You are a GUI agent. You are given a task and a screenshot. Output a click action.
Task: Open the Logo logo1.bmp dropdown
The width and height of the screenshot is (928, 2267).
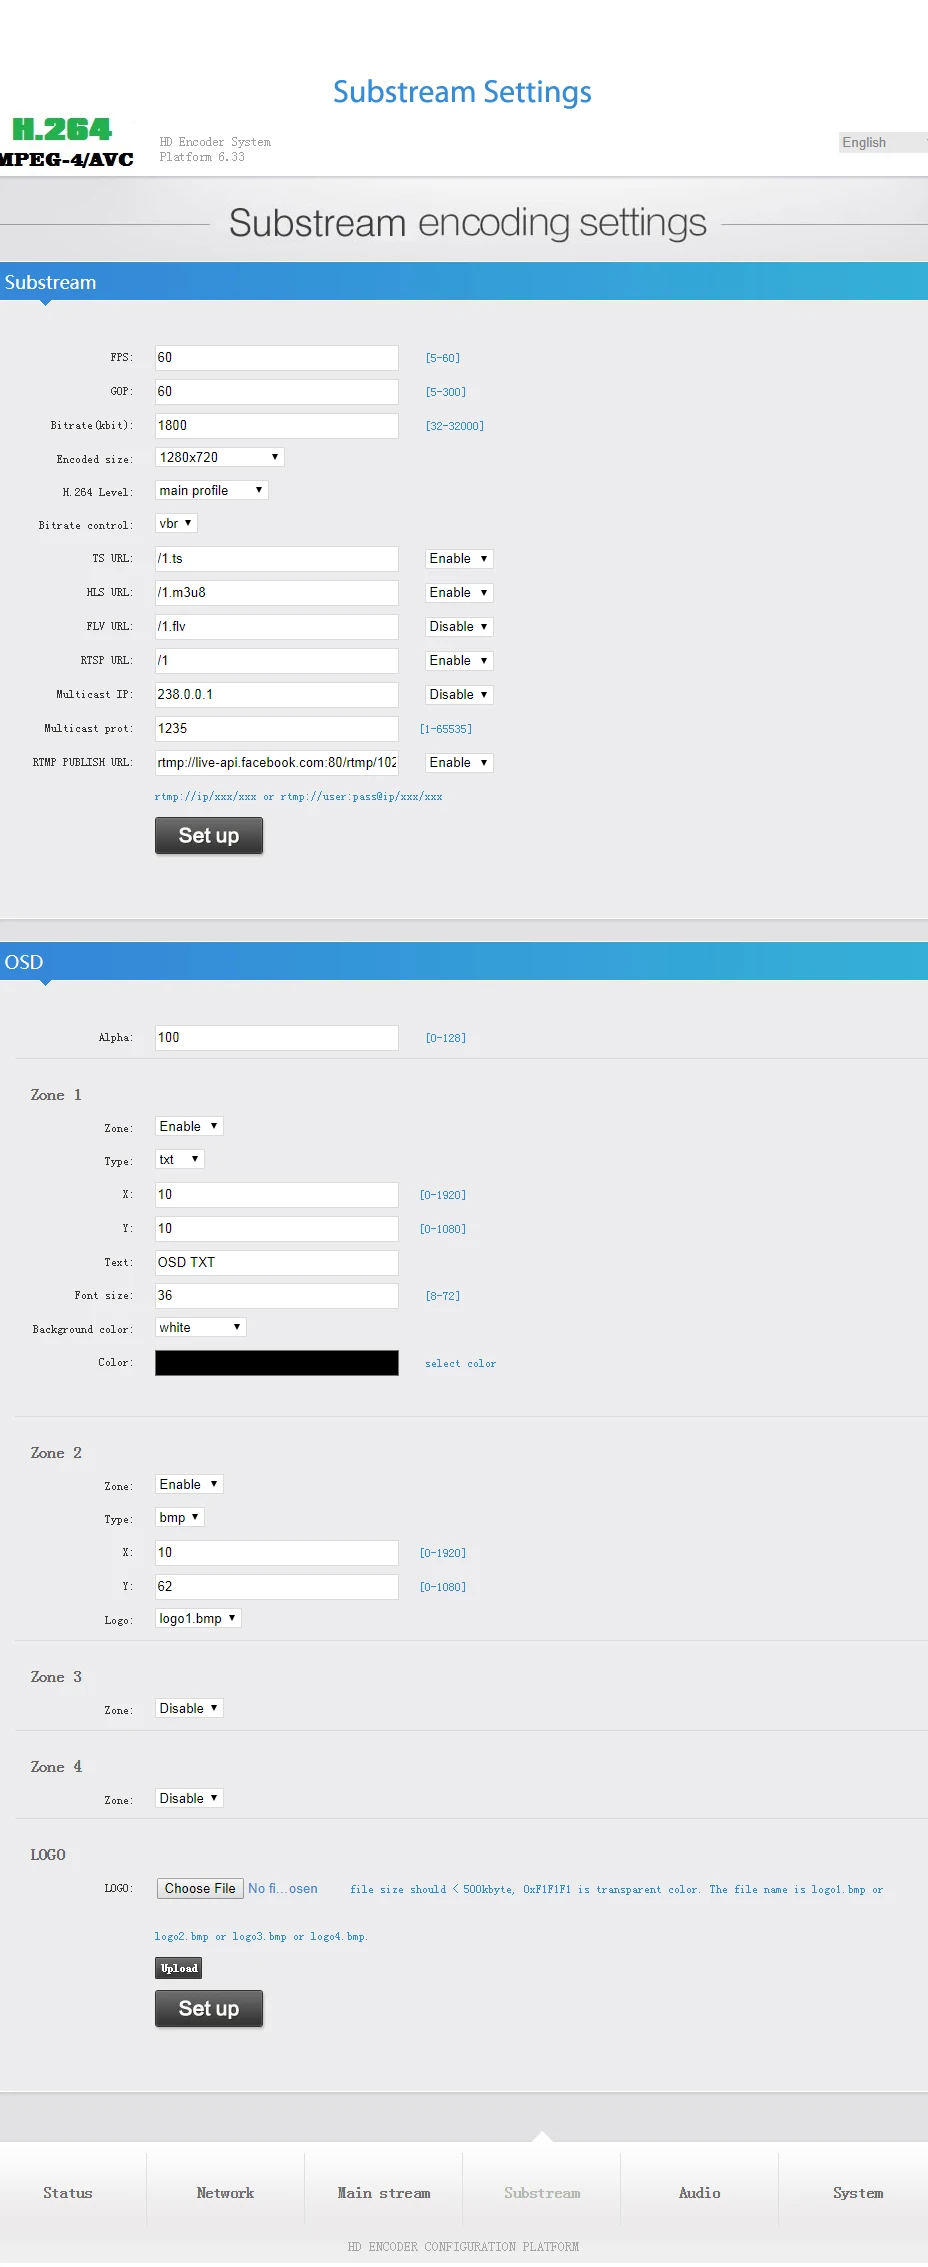pos(198,1618)
